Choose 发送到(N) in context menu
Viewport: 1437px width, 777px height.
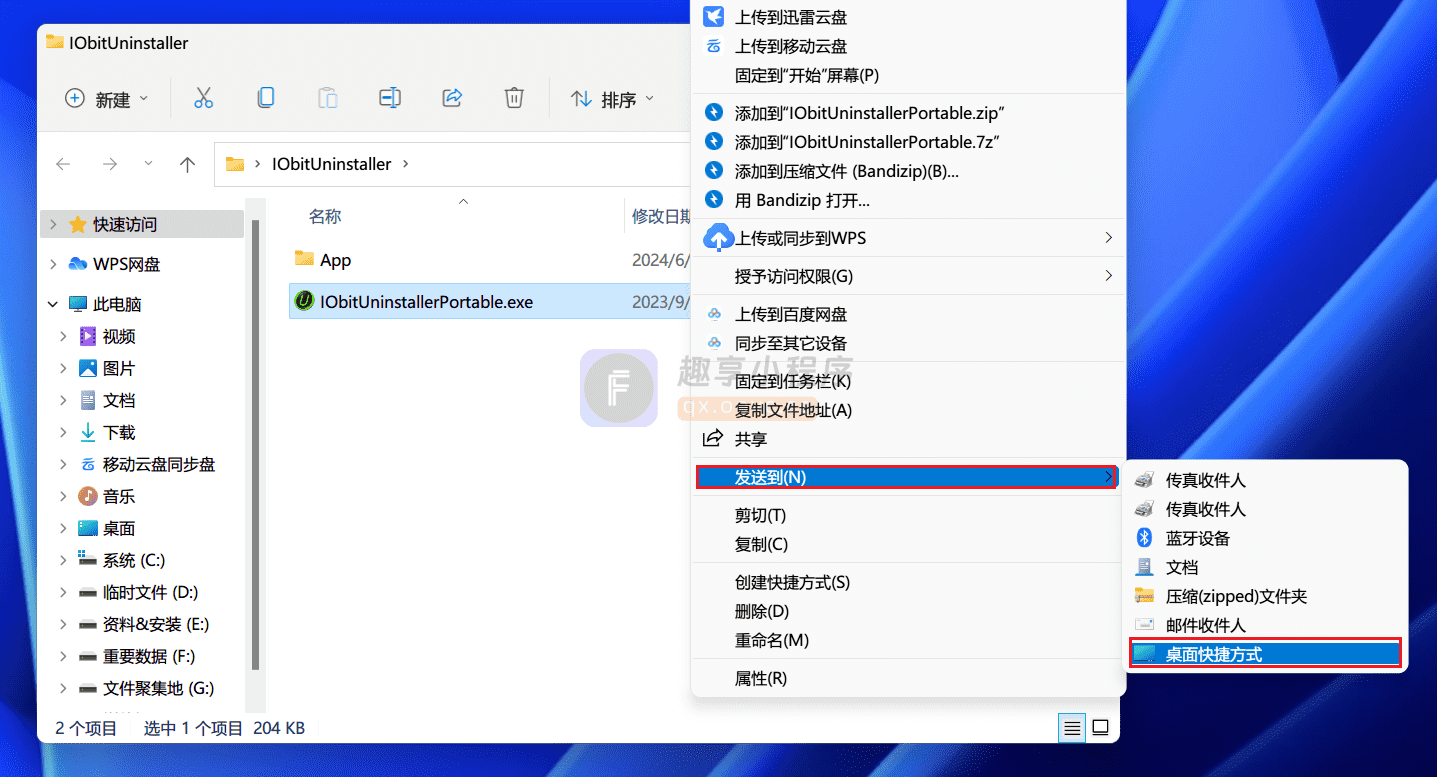point(908,477)
